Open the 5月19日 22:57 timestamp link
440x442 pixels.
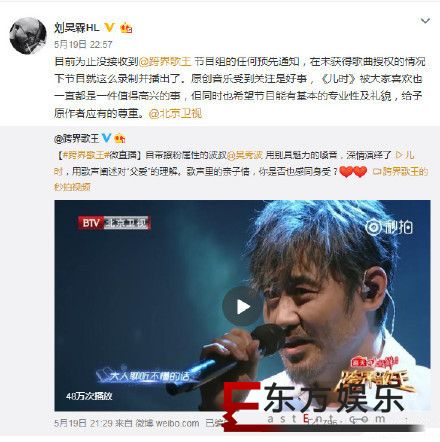pyautogui.click(x=83, y=44)
